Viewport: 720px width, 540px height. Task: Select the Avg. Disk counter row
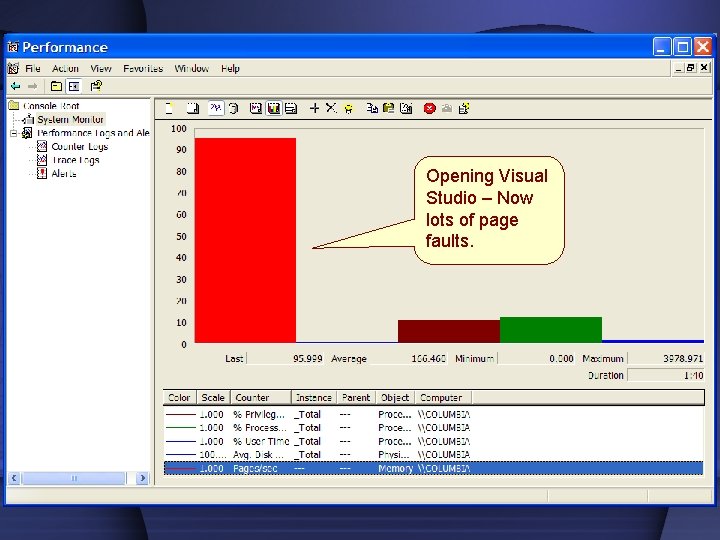[x=433, y=455]
